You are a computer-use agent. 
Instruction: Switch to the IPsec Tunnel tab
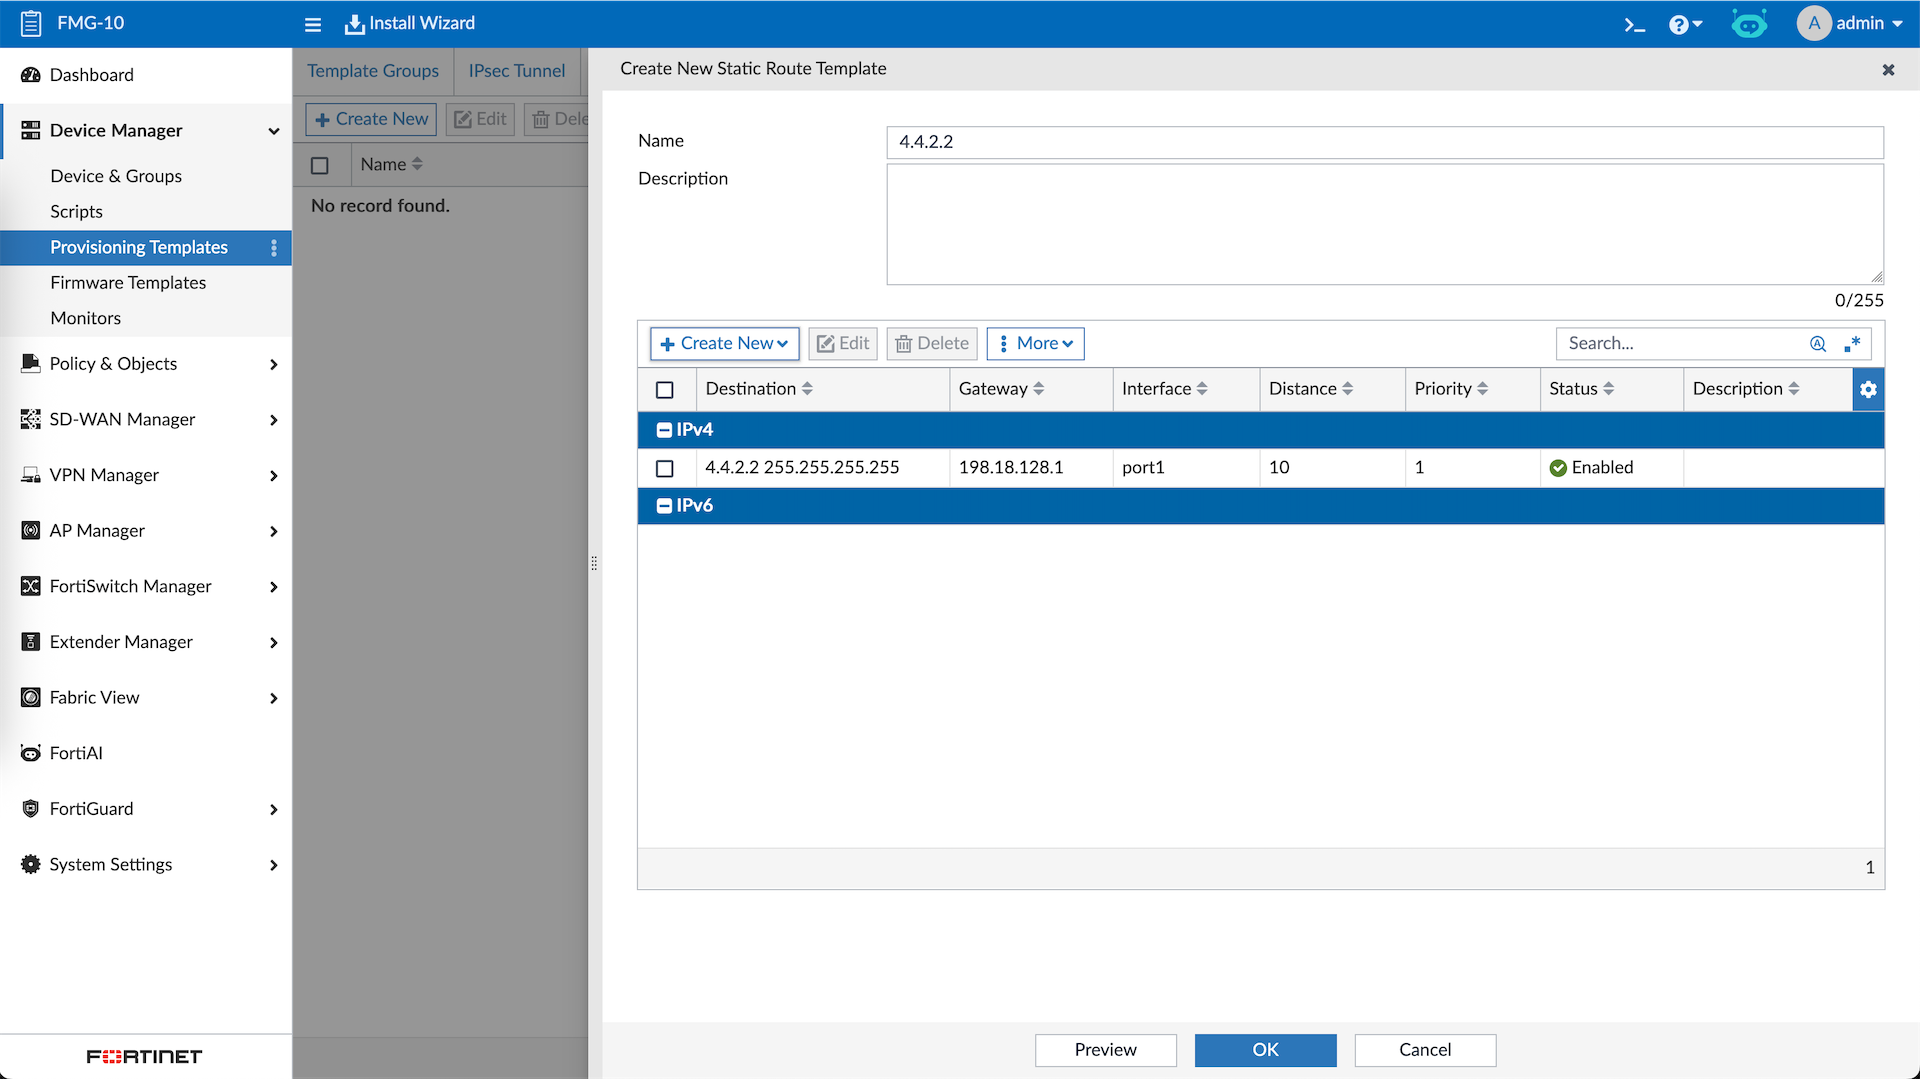point(516,71)
